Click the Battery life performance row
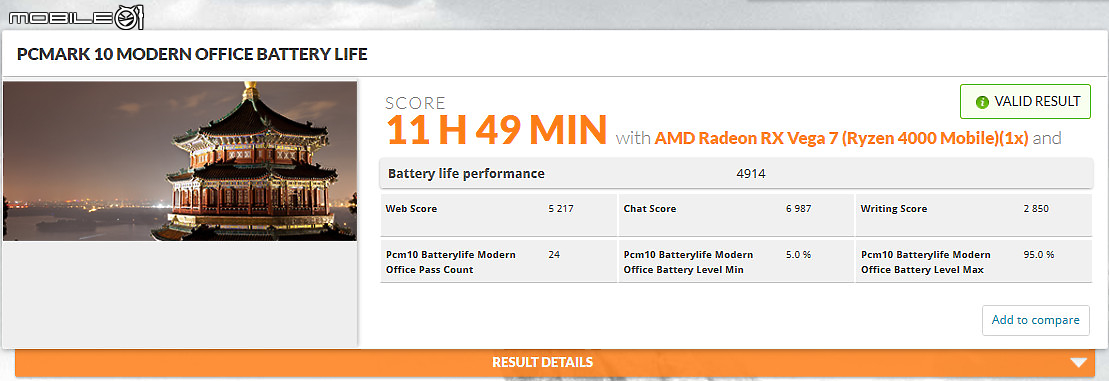The height and width of the screenshot is (381, 1109). click(x=736, y=174)
